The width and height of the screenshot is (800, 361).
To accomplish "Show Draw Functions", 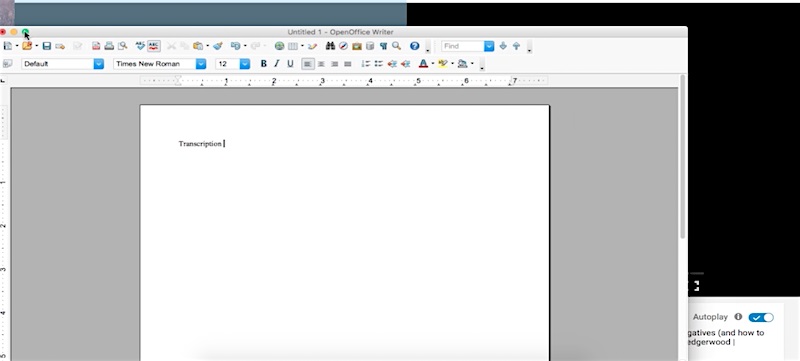I will pyautogui.click(x=312, y=46).
